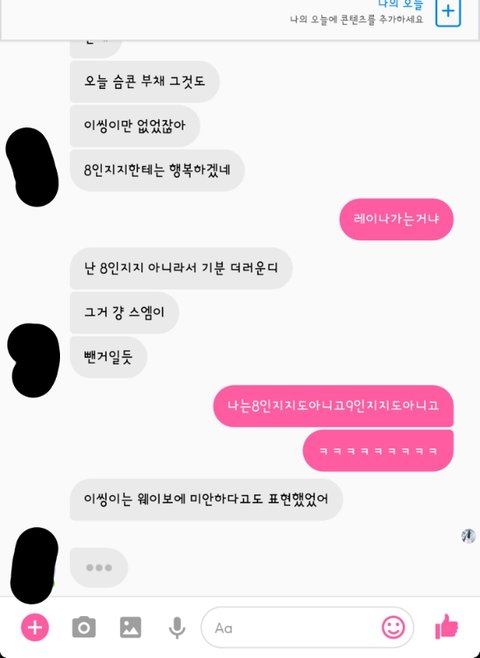Viewport: 480px width, 658px height.
Task: Send a thumbs-up like
Action: point(447,627)
